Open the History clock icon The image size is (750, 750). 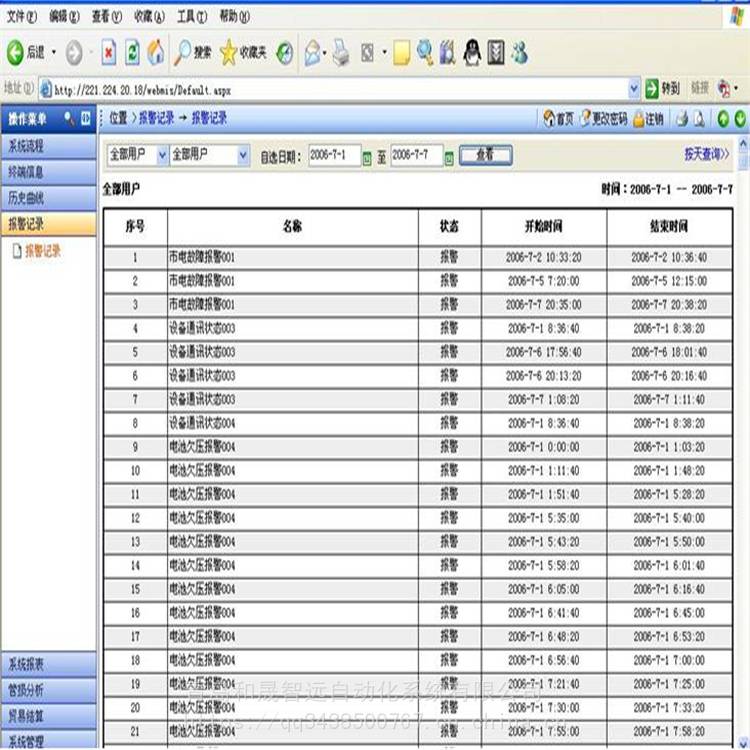285,53
